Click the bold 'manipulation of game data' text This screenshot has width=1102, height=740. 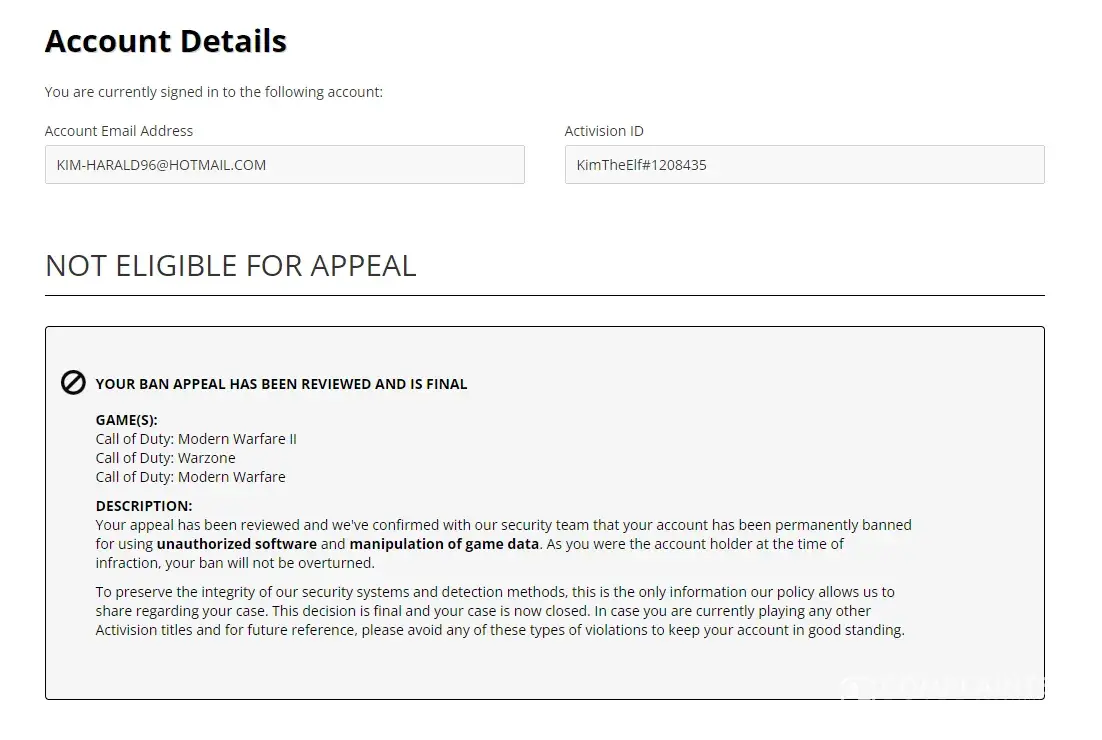(444, 544)
